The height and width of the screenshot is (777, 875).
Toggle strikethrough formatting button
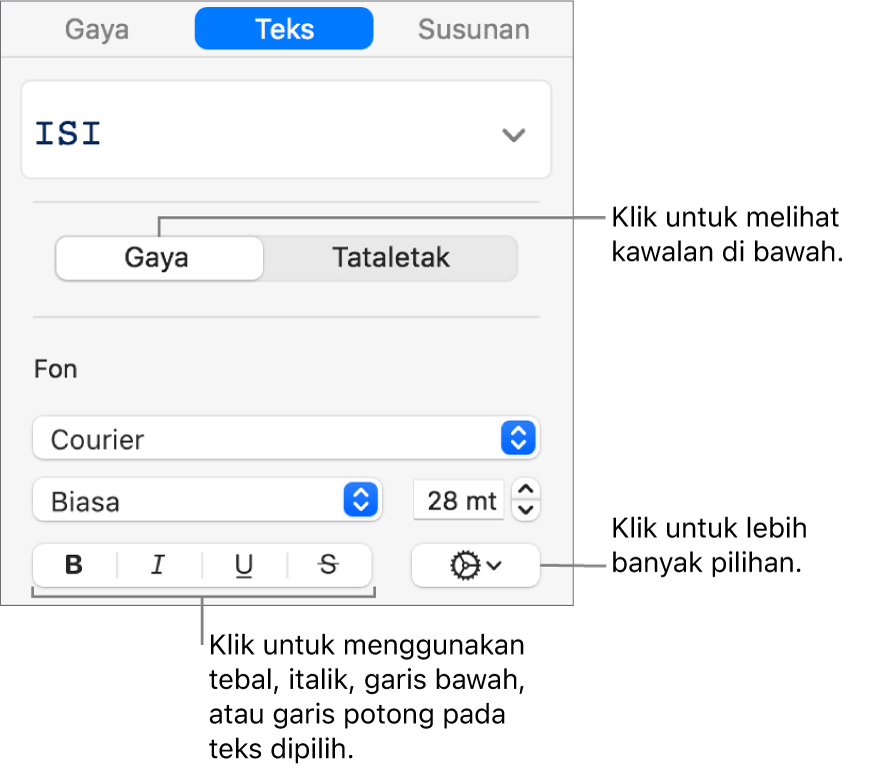pyautogui.click(x=328, y=566)
